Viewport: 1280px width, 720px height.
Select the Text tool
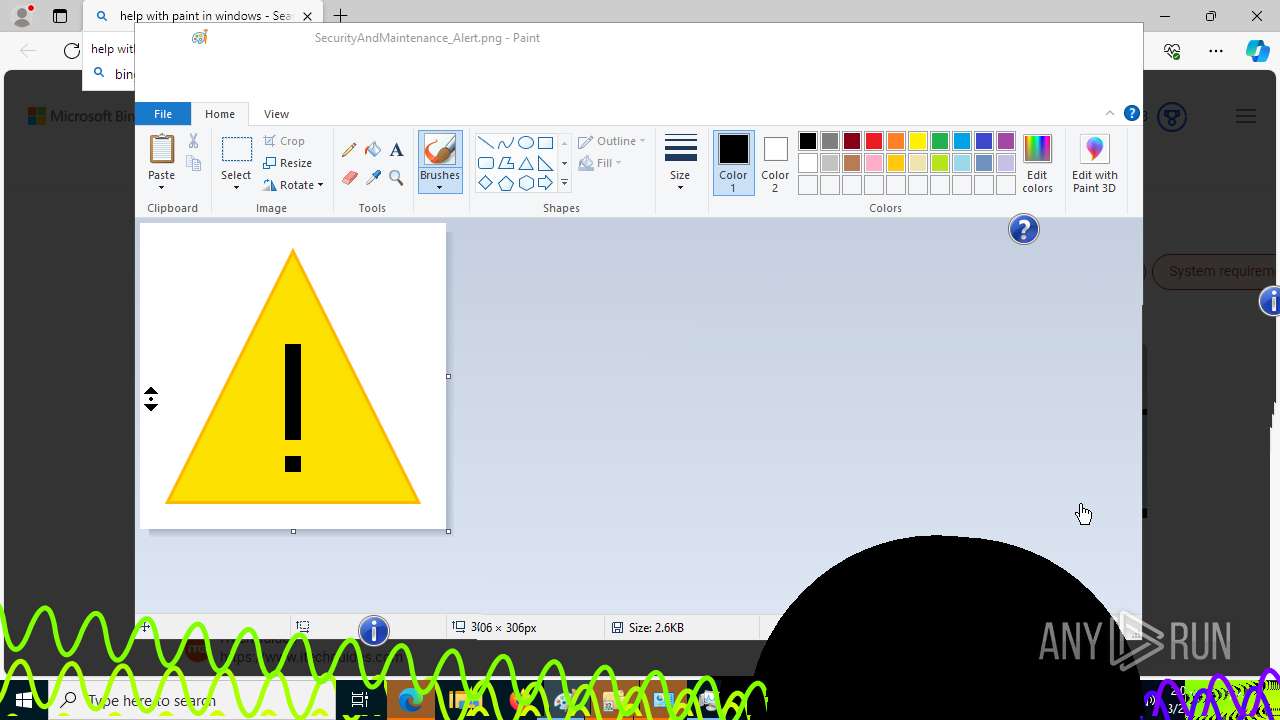(396, 150)
